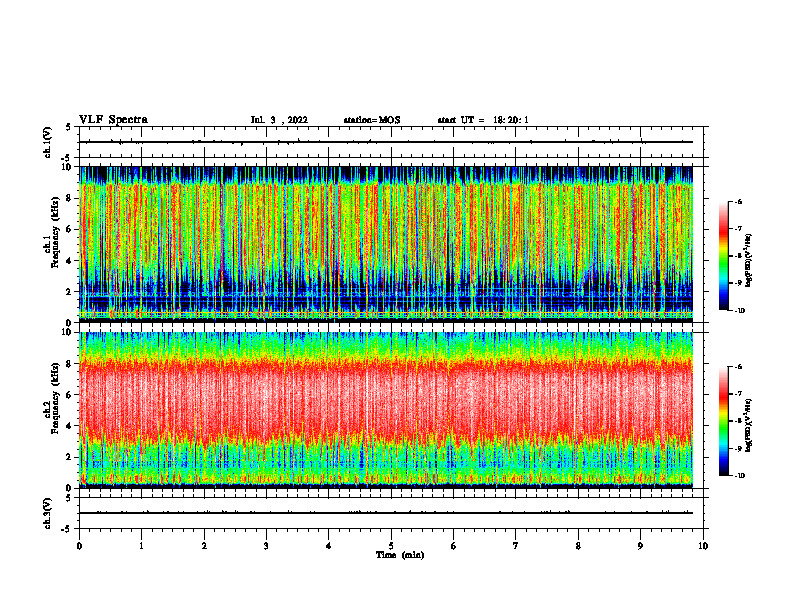This screenshot has height=612, width=792.
Task: Click the time axis tick label "5"
Action: (391, 546)
